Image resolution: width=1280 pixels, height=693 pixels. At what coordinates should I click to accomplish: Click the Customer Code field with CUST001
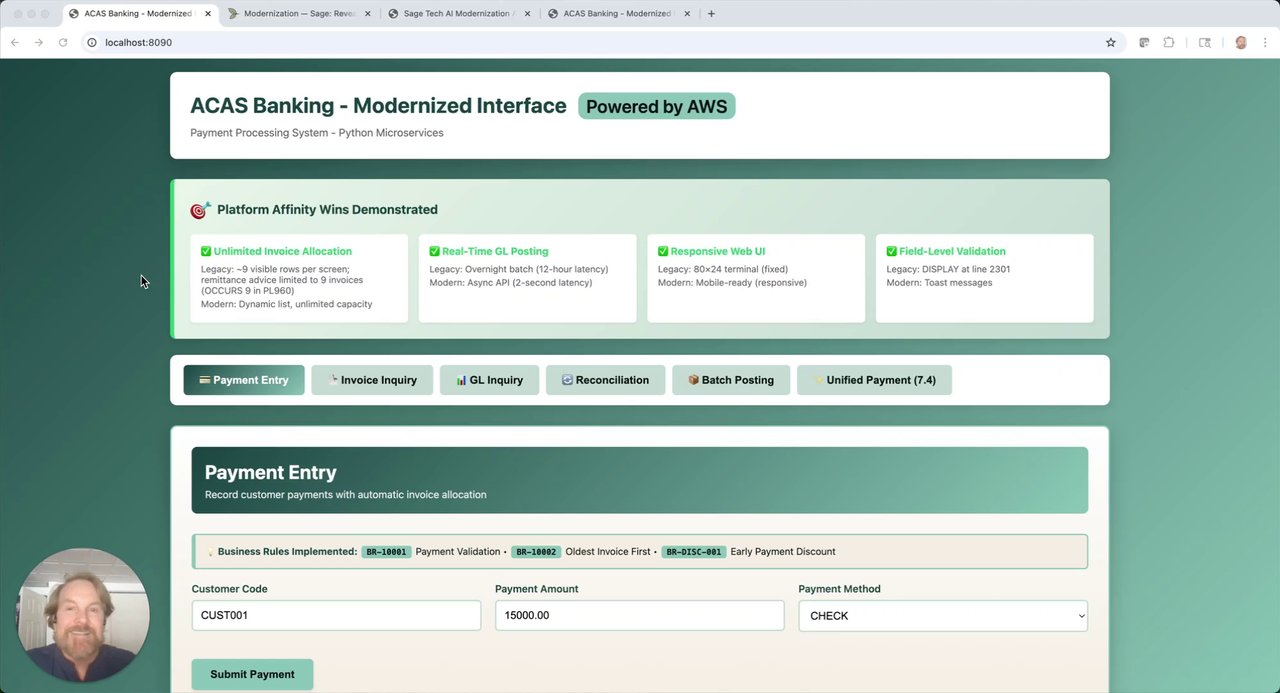coord(336,615)
